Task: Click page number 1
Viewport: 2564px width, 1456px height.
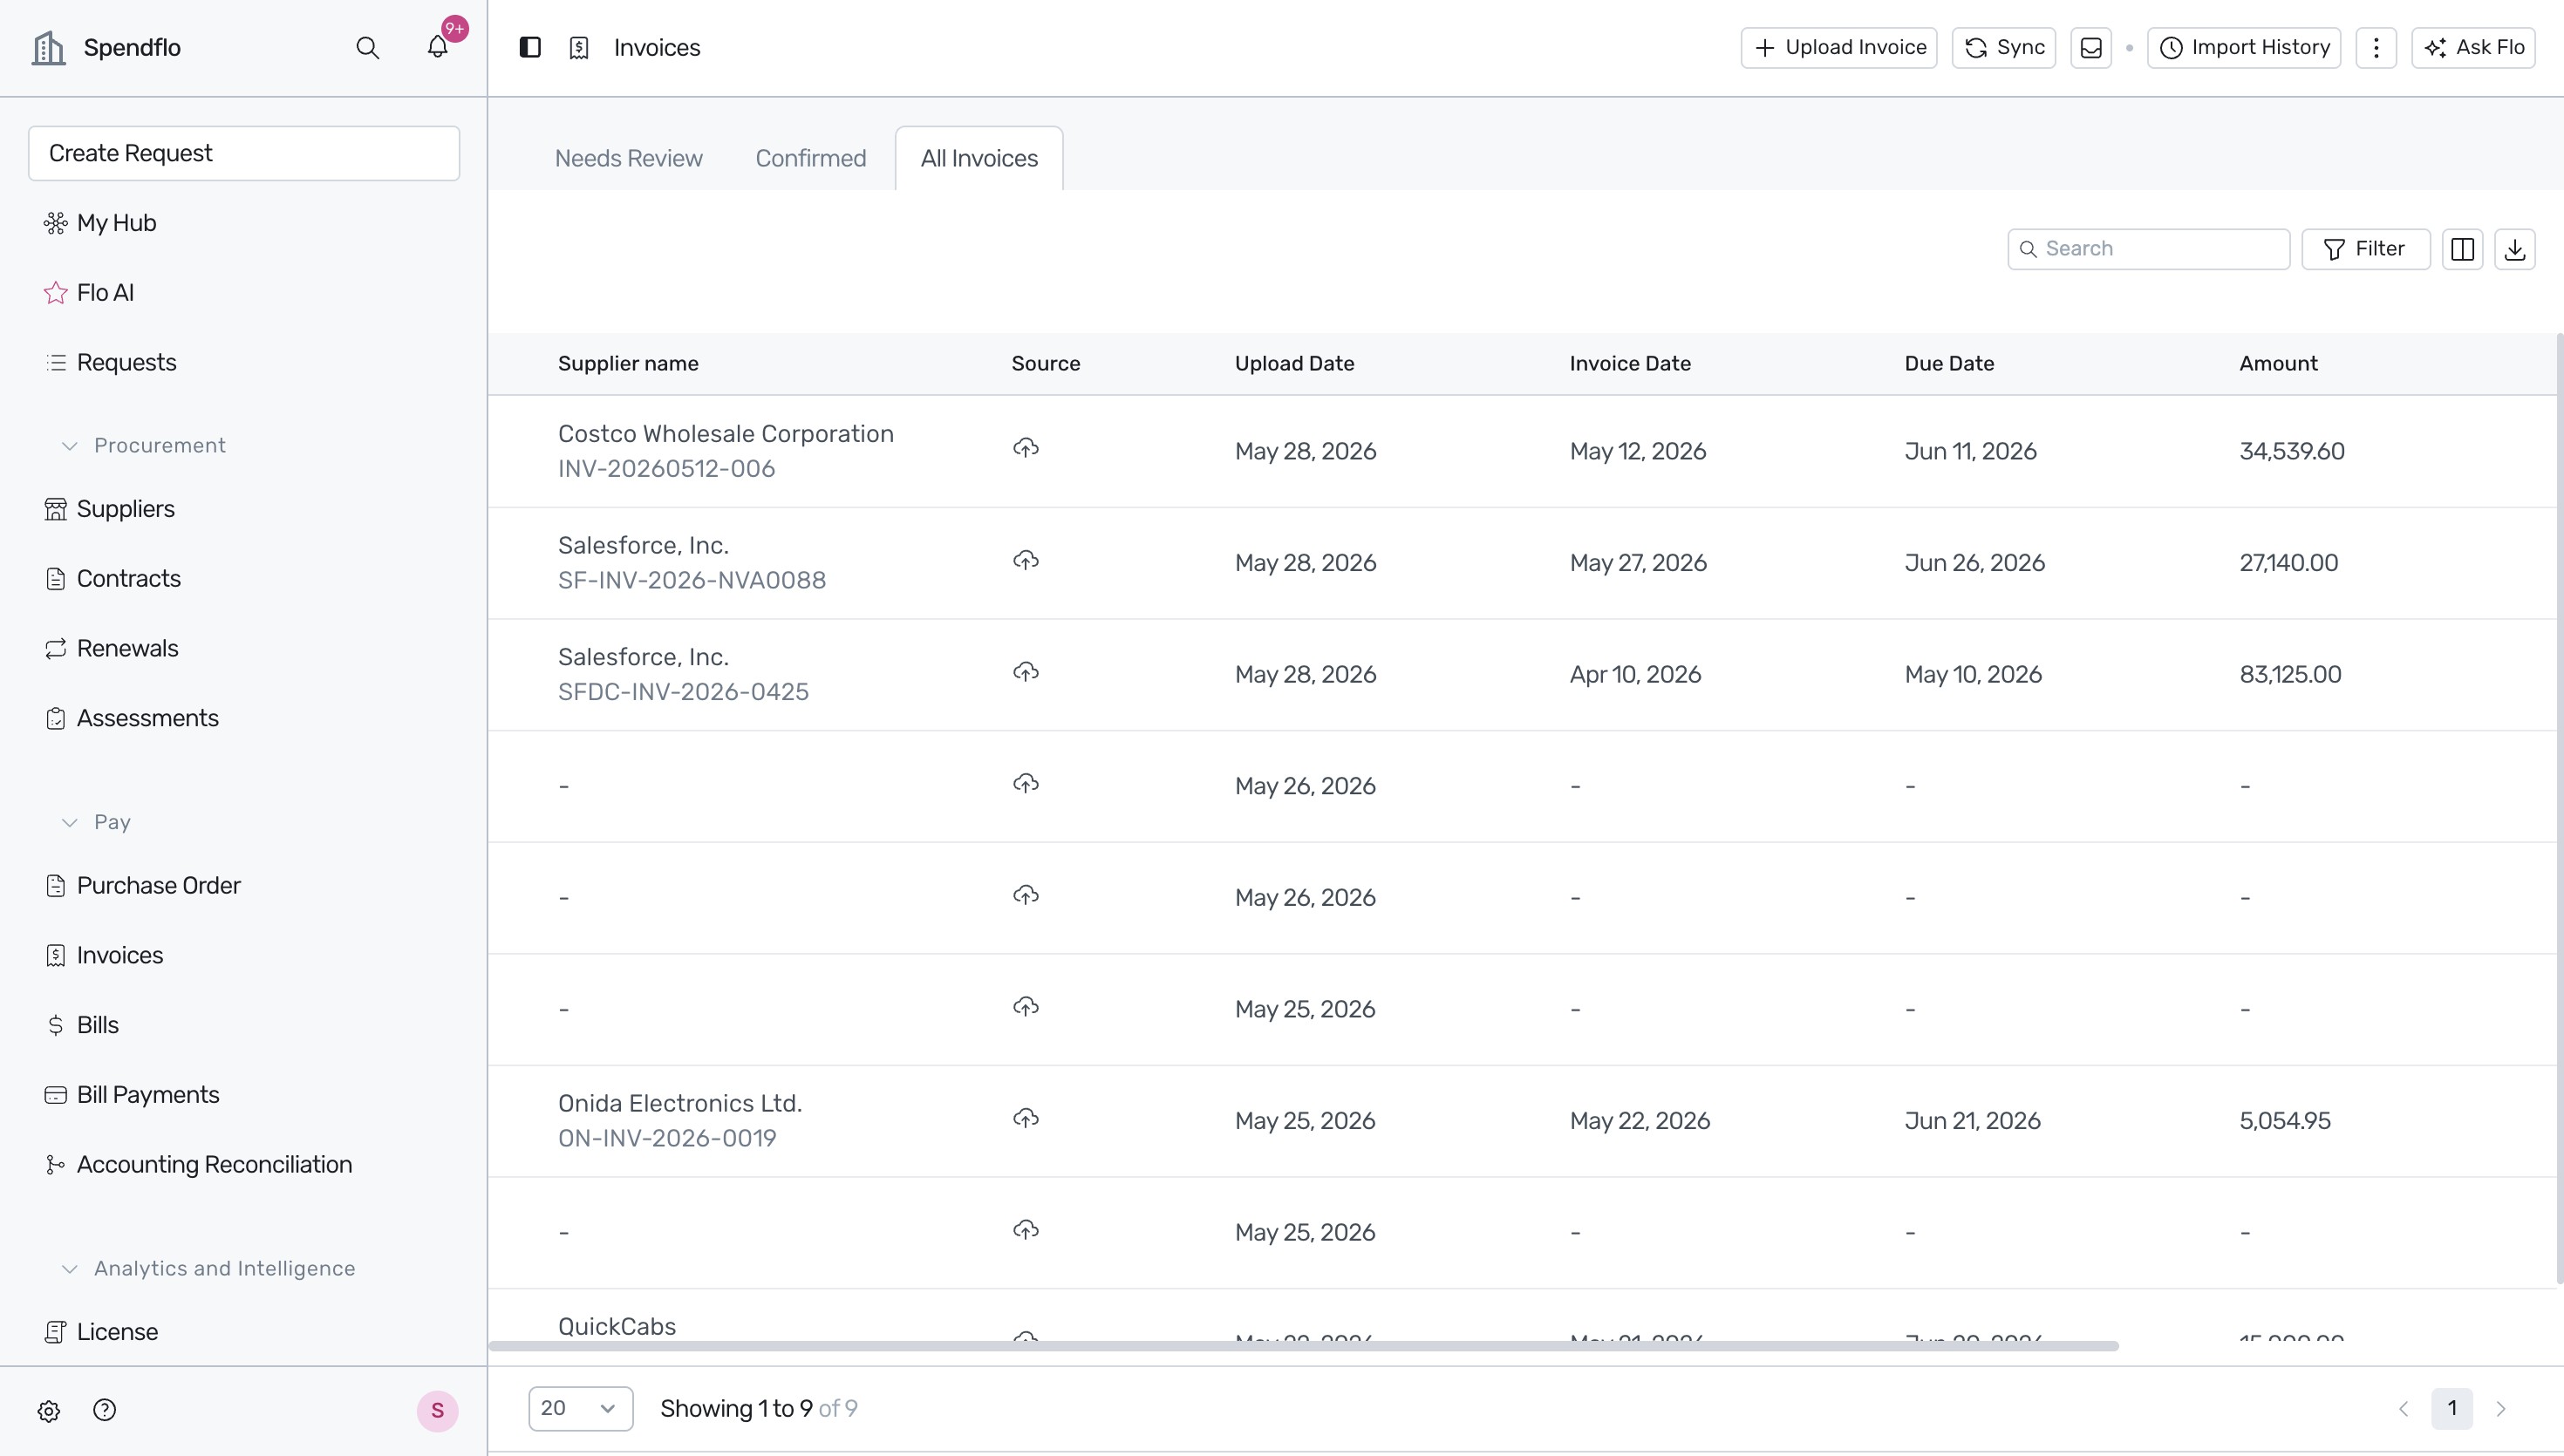Action: point(2452,1409)
